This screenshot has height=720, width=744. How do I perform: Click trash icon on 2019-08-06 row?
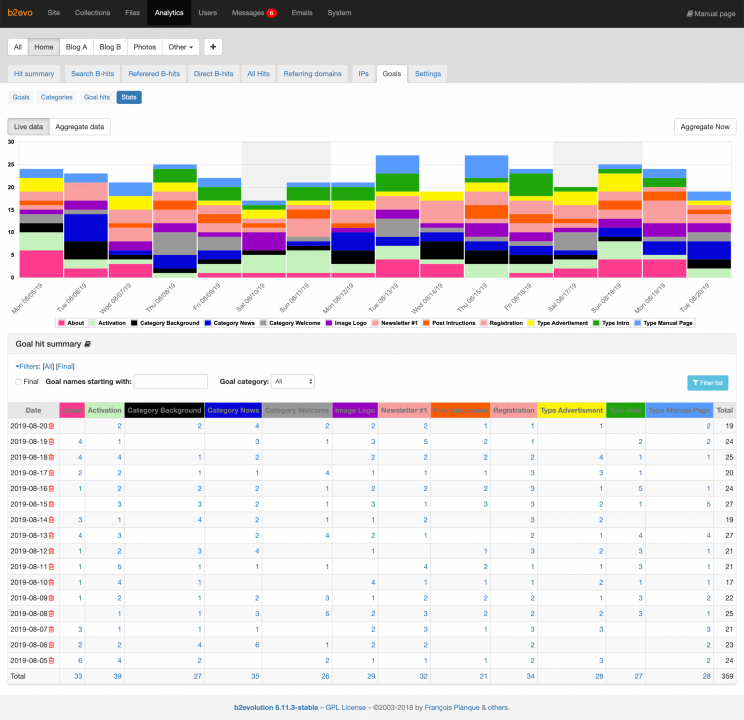(x=51, y=645)
